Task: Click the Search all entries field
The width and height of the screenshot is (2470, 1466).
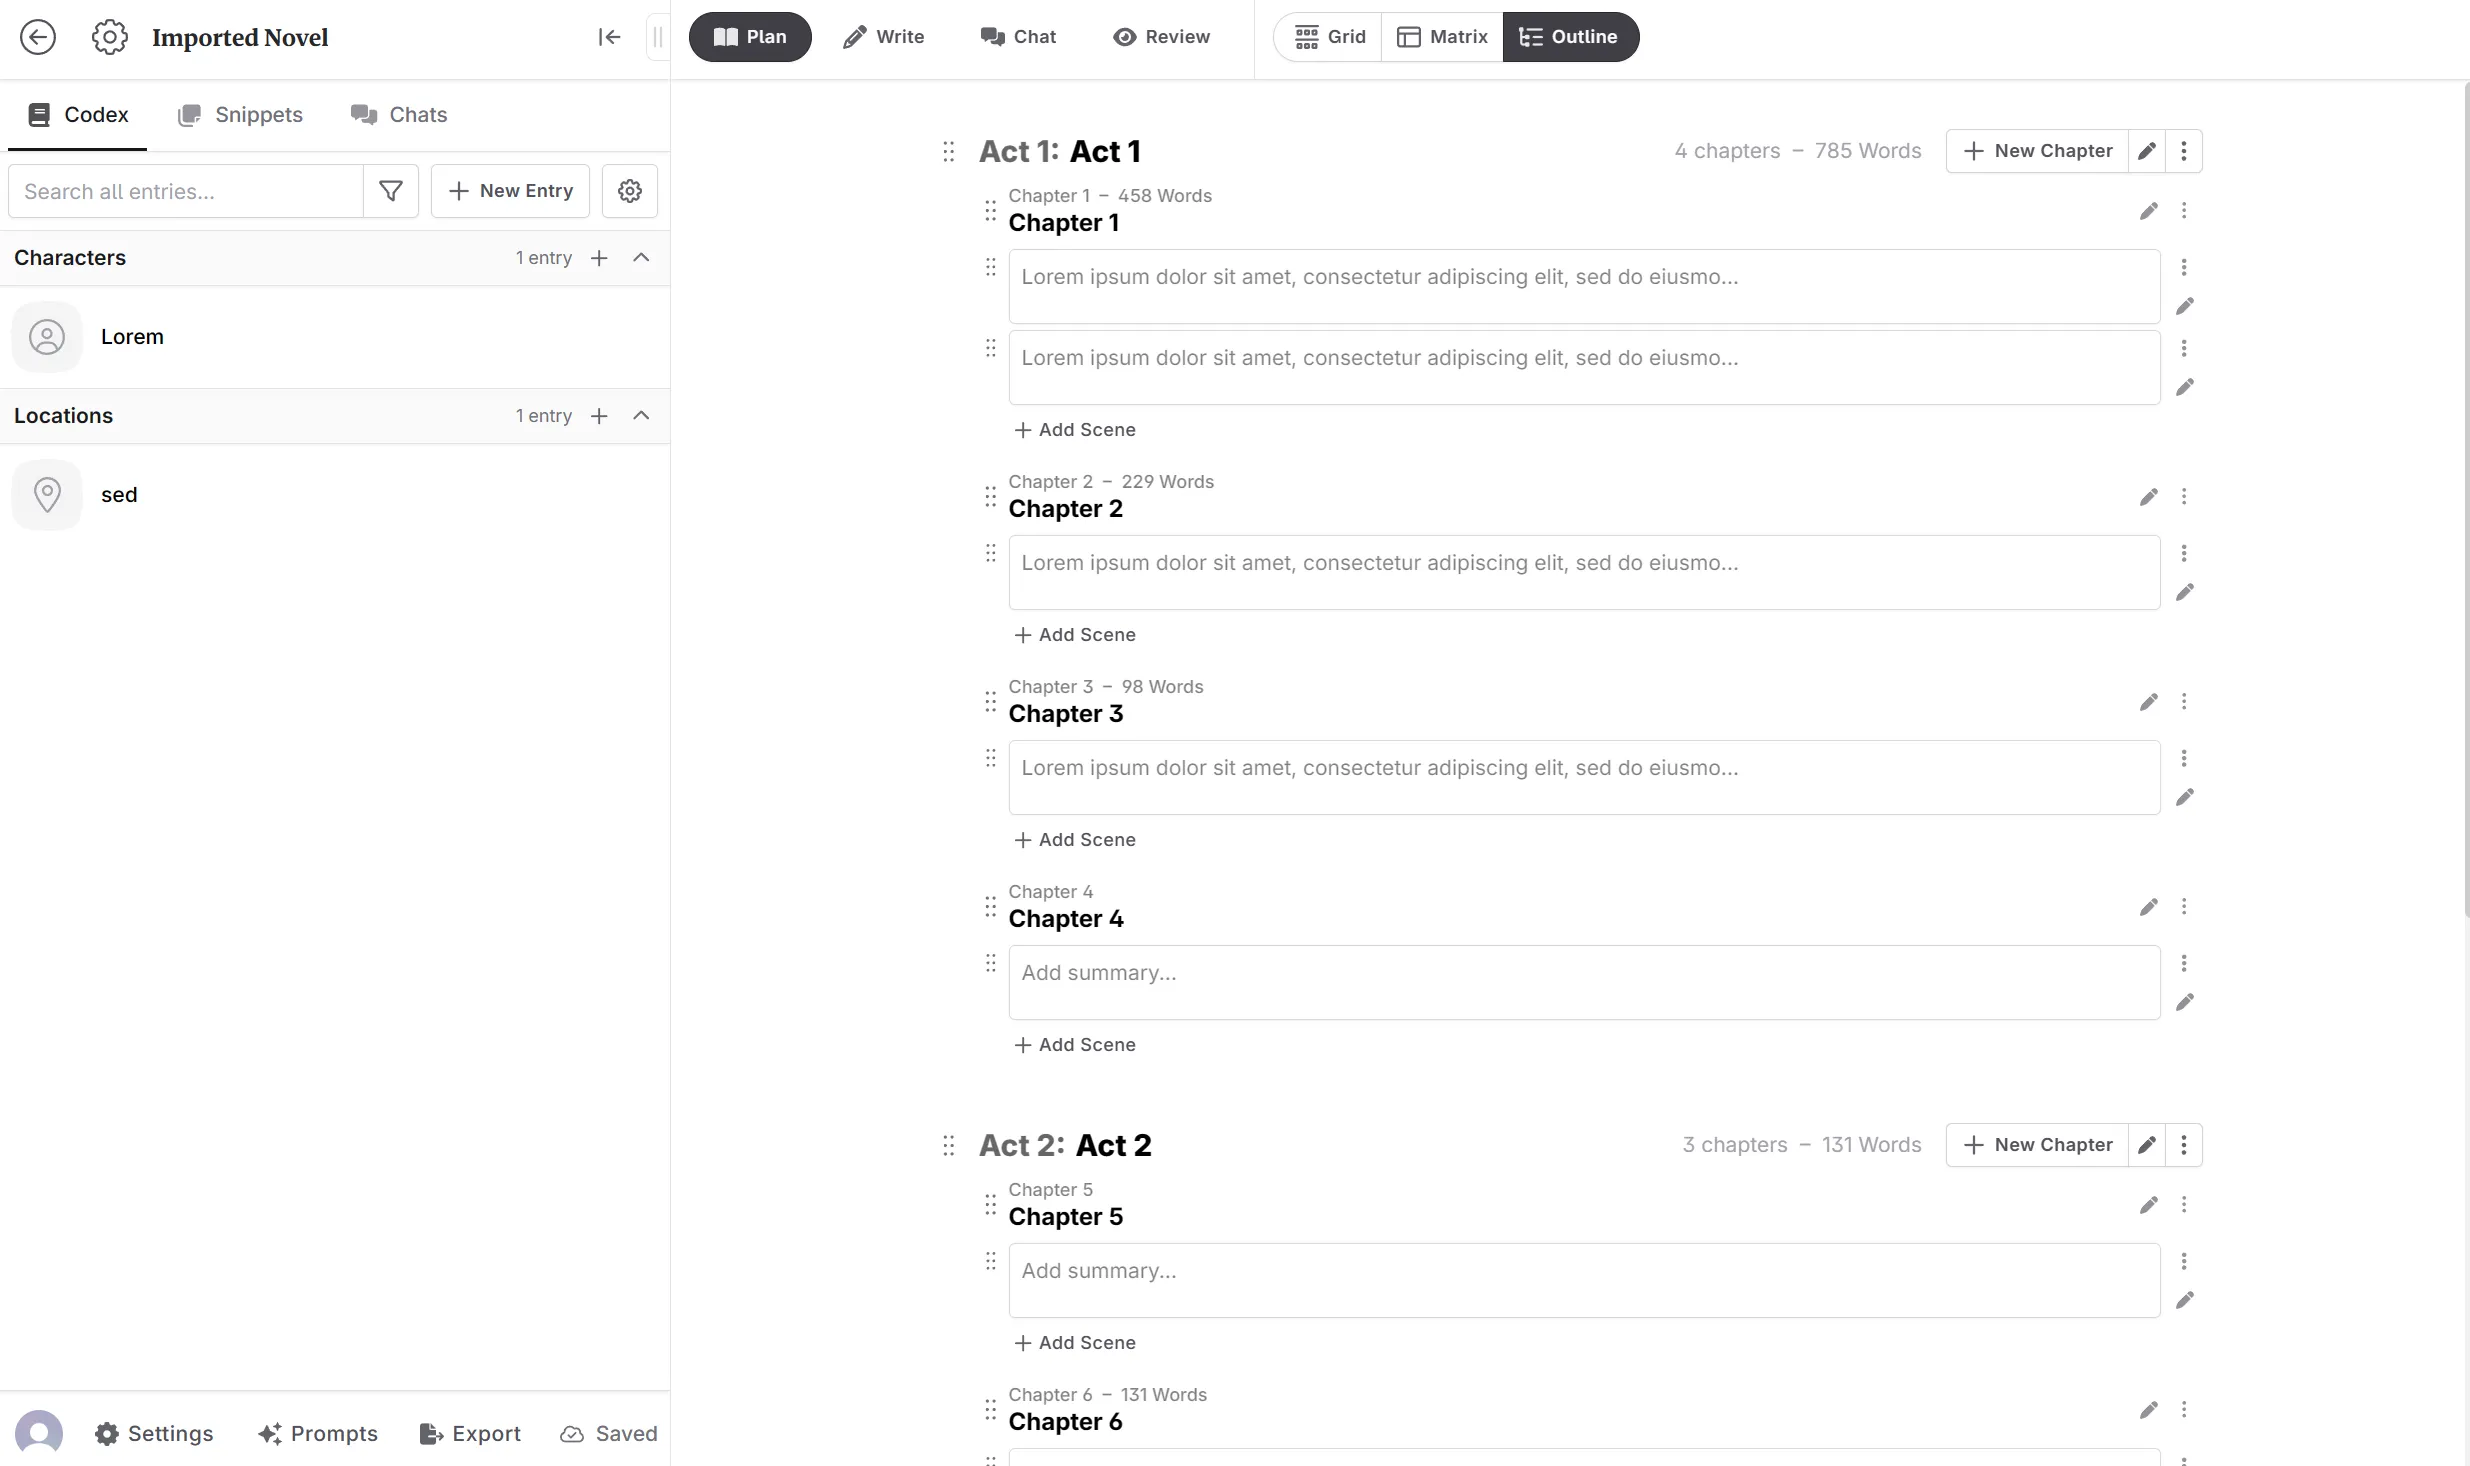Action: pyautogui.click(x=185, y=191)
